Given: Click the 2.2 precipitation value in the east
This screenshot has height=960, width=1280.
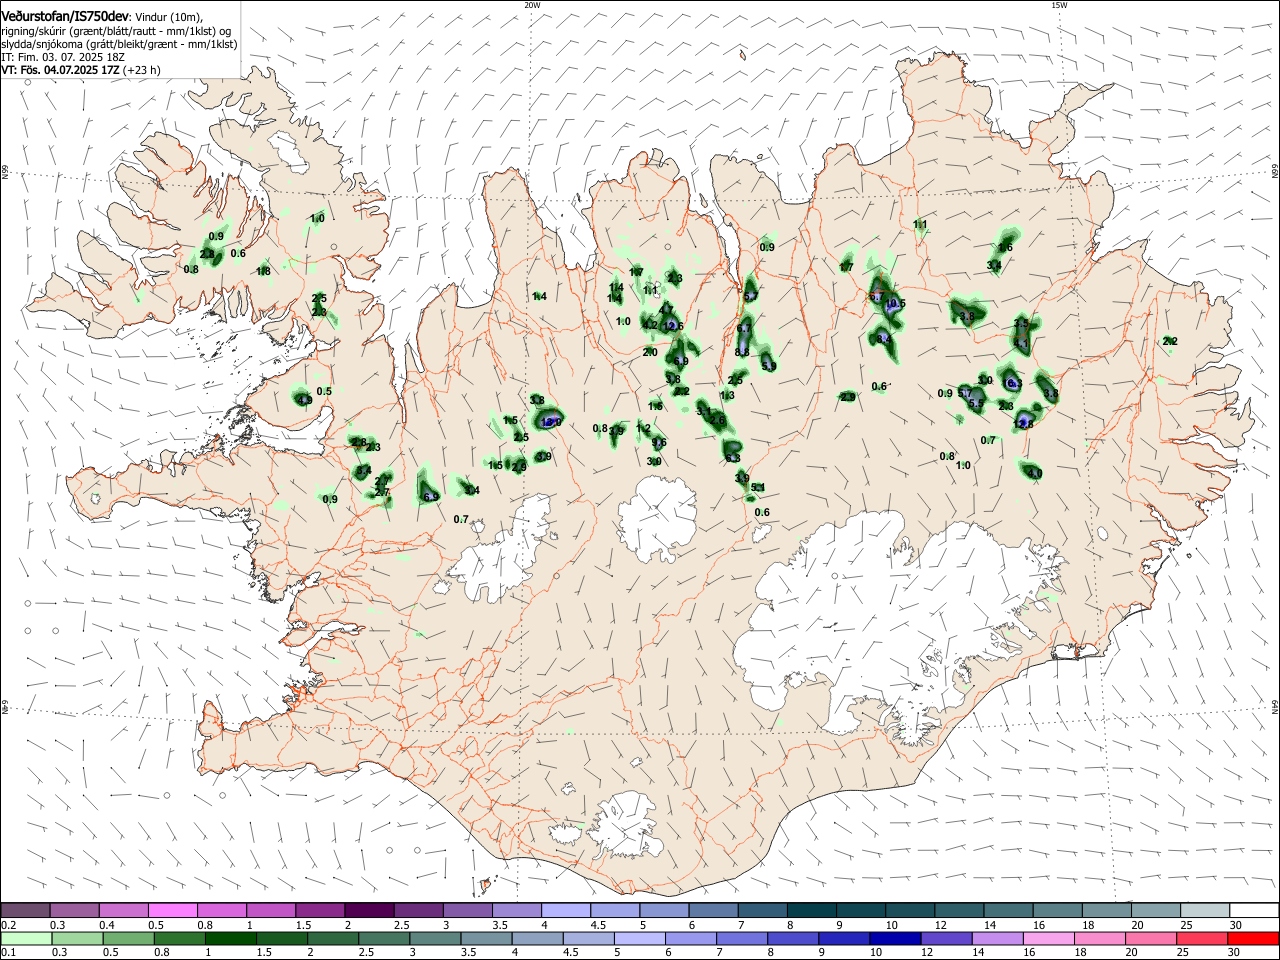Looking at the screenshot, I should coord(1170,341).
